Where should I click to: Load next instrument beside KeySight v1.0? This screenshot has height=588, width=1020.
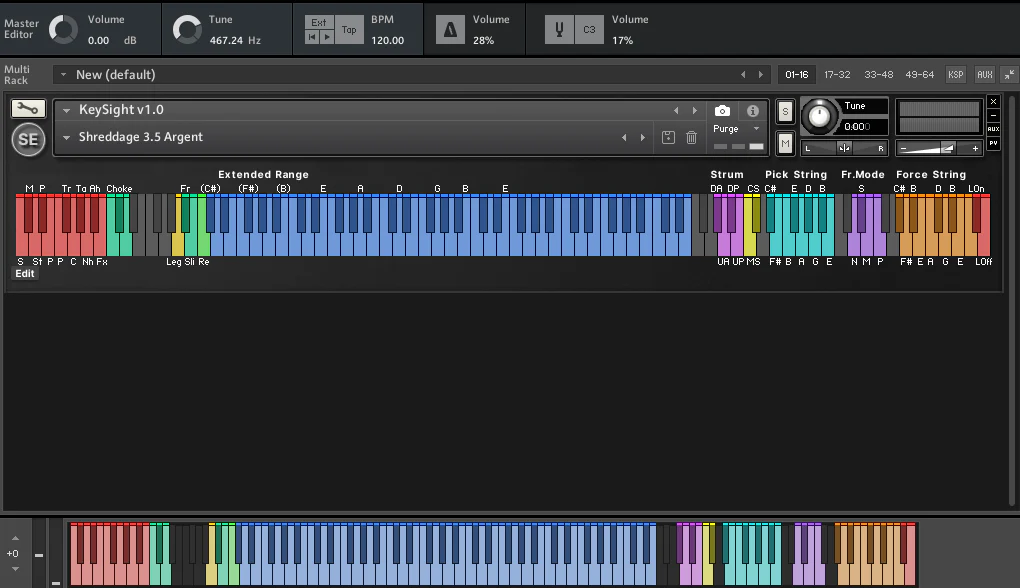[695, 111]
